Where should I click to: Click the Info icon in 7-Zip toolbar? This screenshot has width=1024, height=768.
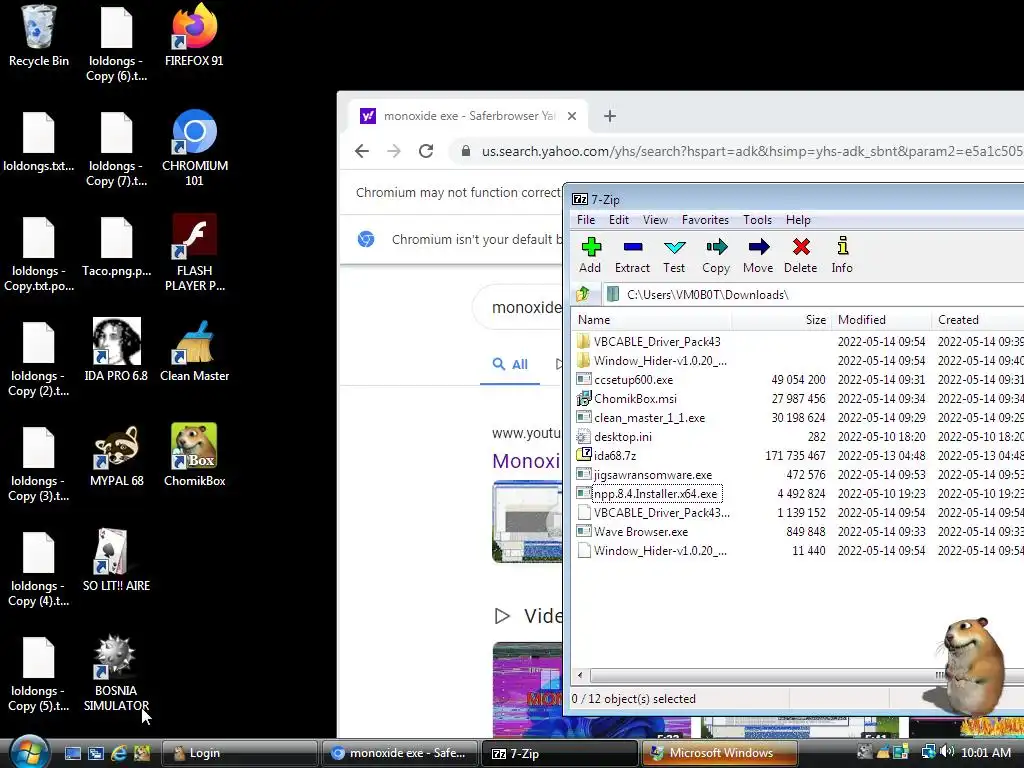[842, 255]
